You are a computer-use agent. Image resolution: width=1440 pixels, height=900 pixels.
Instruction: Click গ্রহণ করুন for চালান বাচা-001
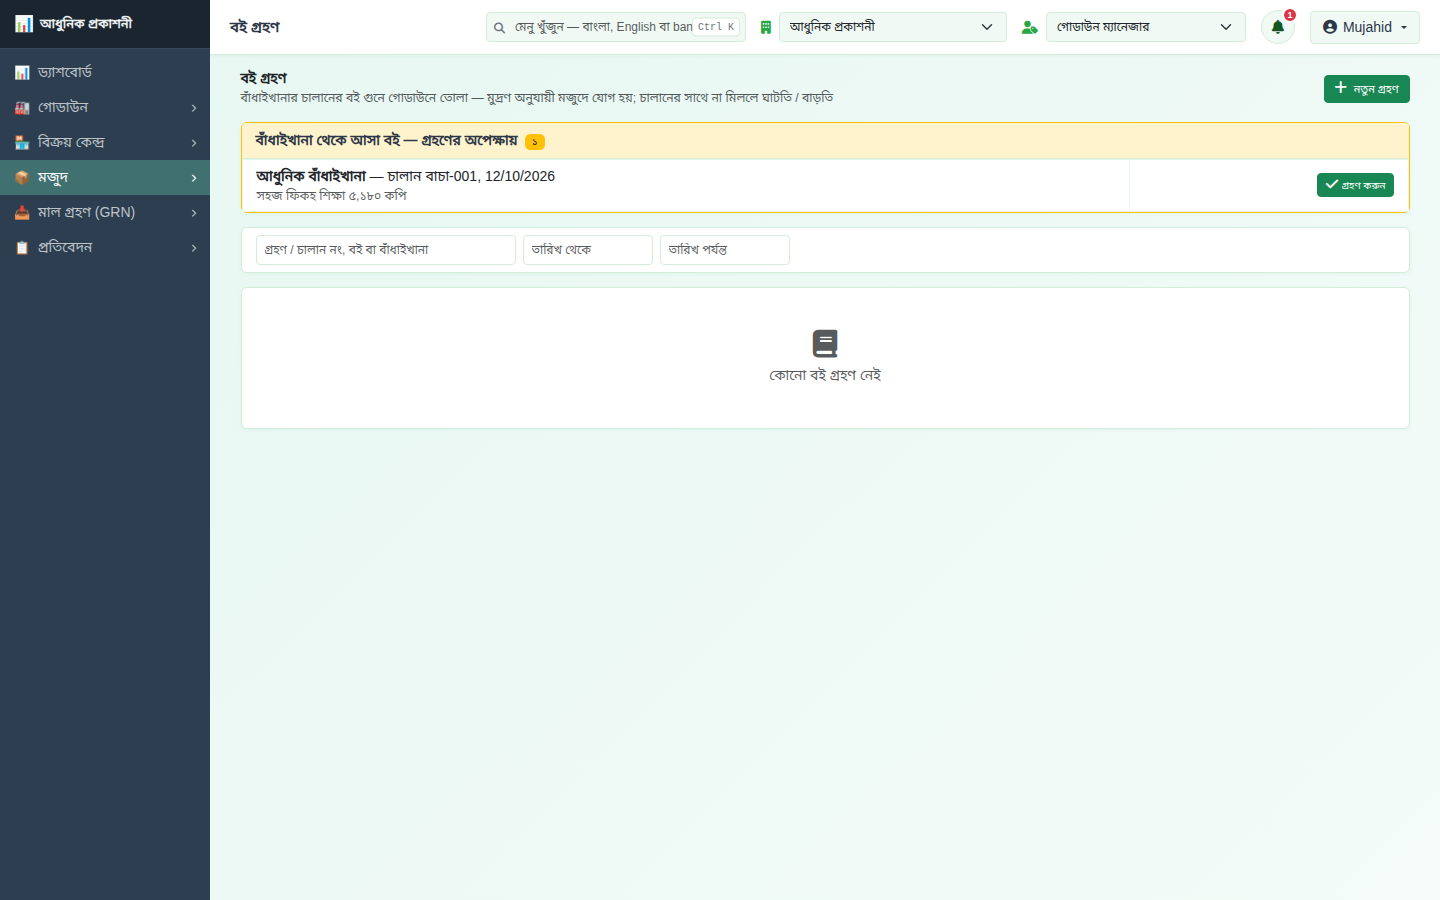pyautogui.click(x=1355, y=185)
